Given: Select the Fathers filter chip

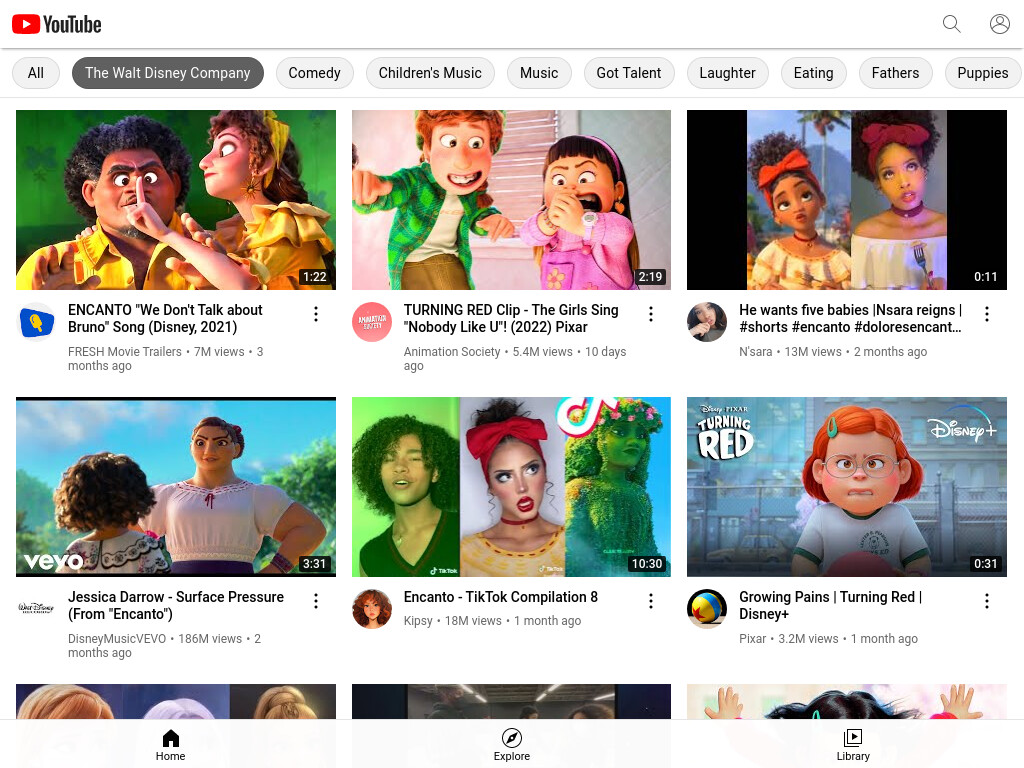Looking at the screenshot, I should [895, 73].
